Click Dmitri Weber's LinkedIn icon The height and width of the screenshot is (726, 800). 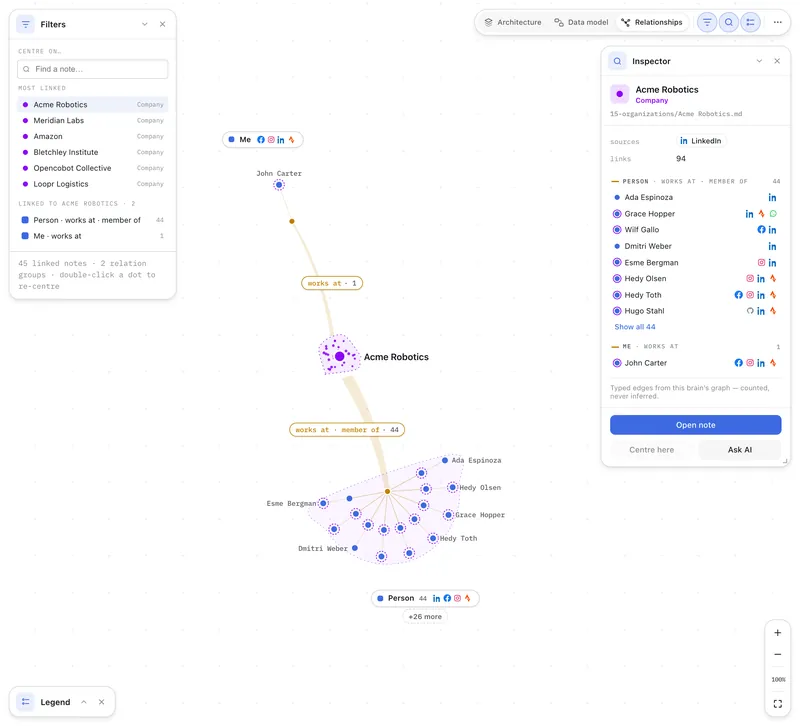(x=772, y=246)
